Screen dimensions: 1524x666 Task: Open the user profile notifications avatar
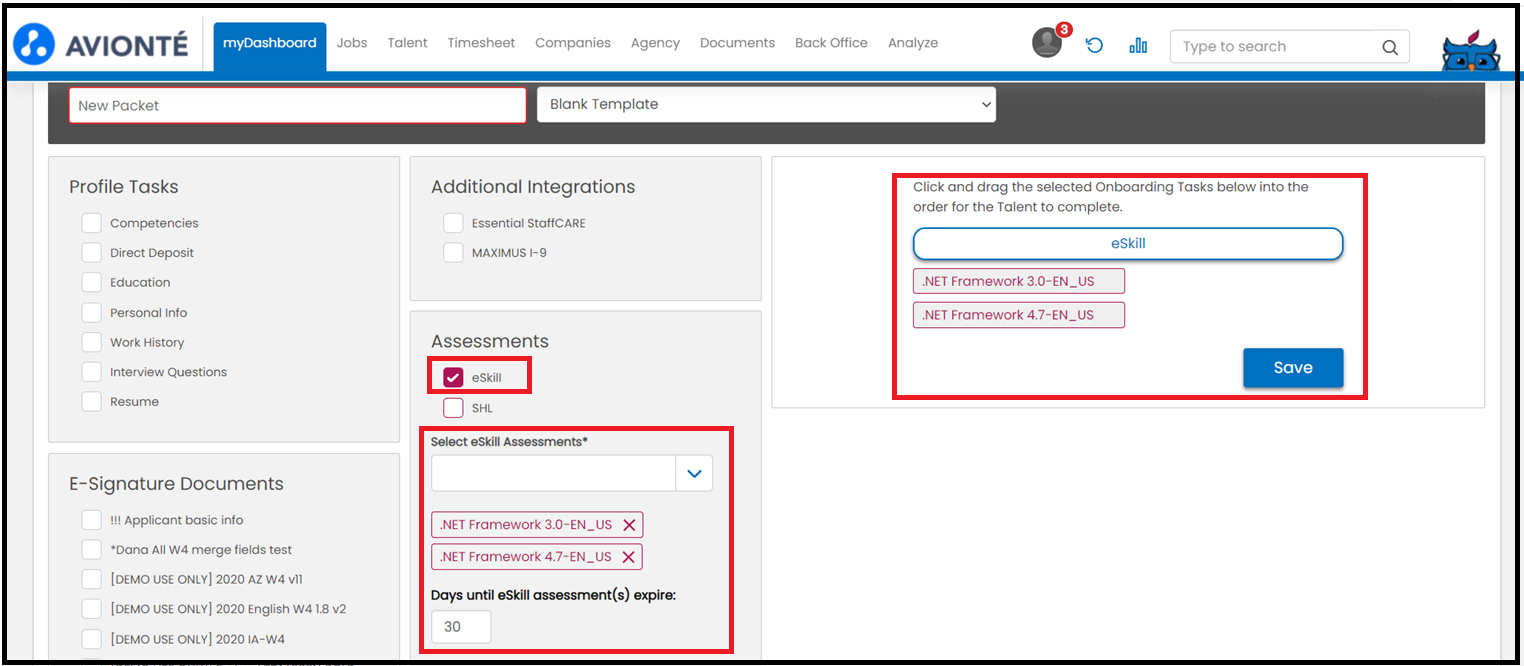(1047, 43)
